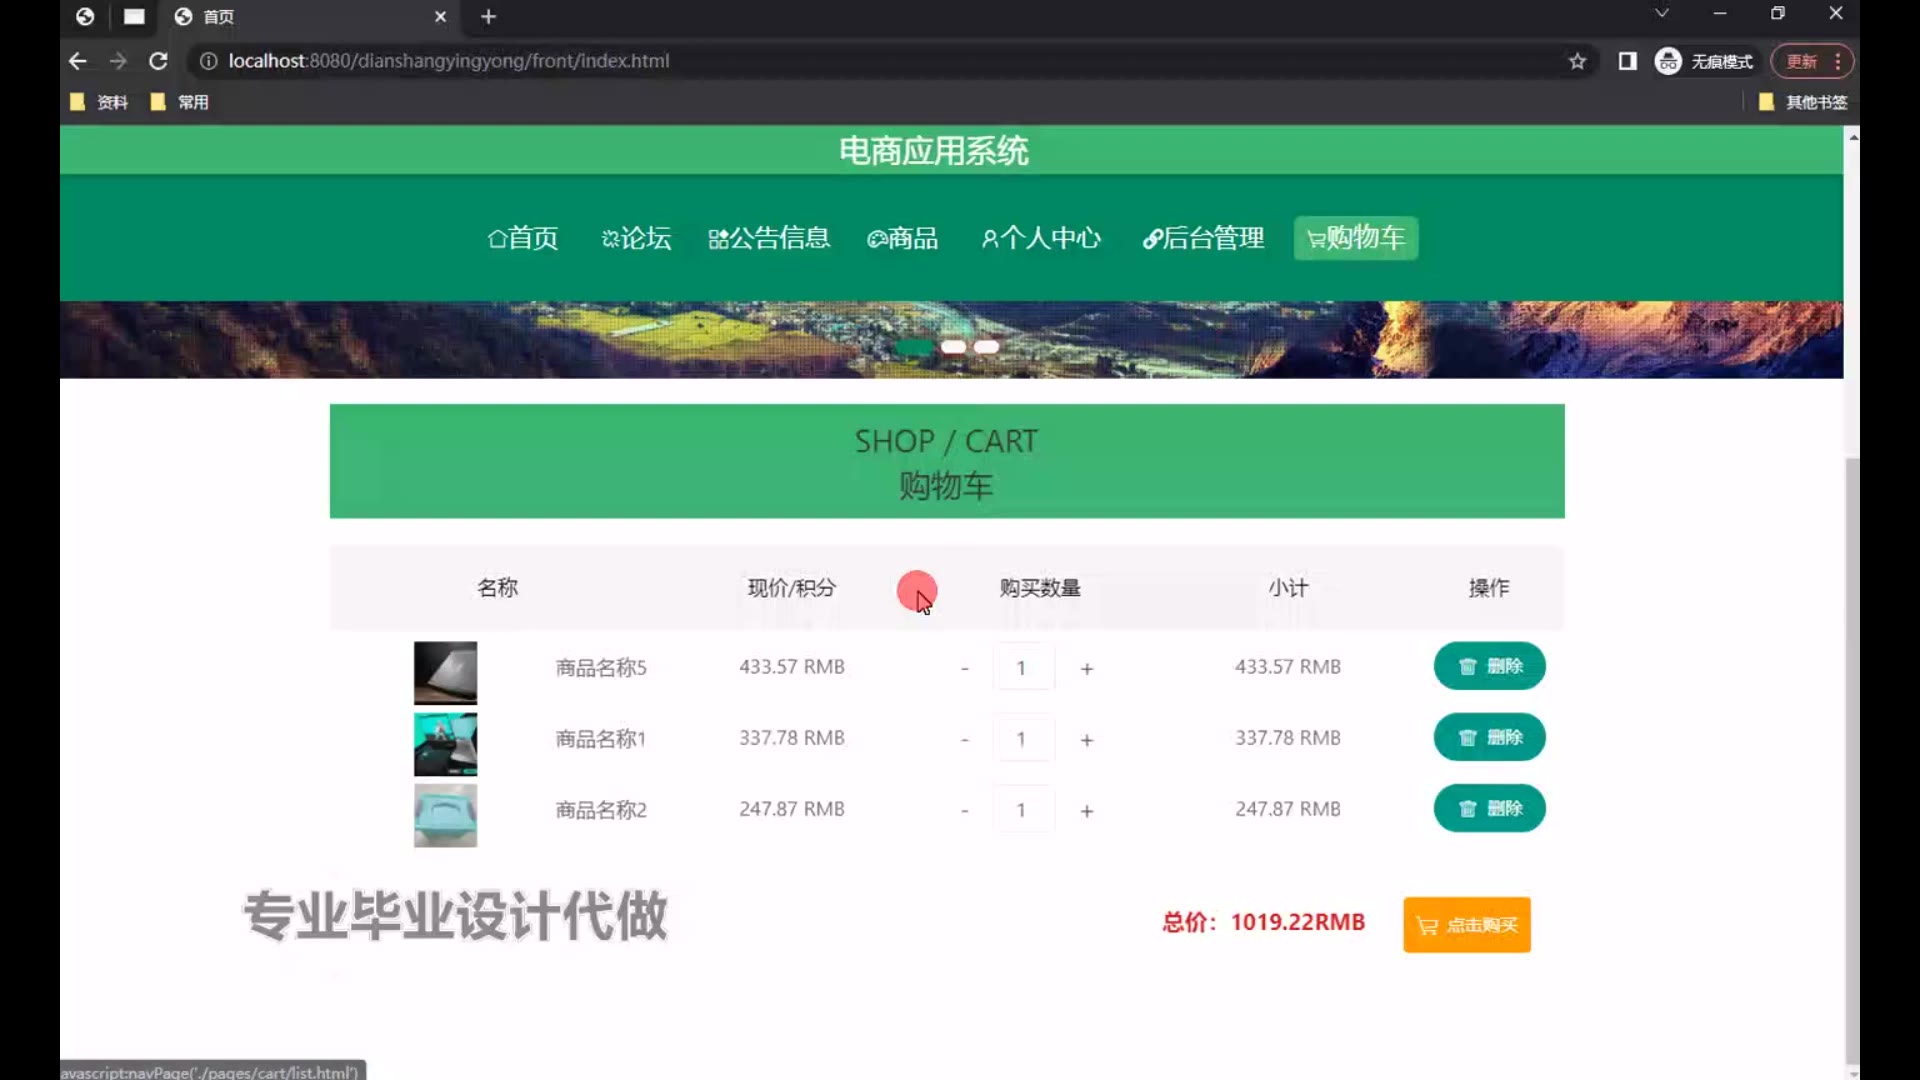The image size is (1920, 1080).
Task: Decrease quantity of 商品名称1 with minus
Action: tap(964, 740)
